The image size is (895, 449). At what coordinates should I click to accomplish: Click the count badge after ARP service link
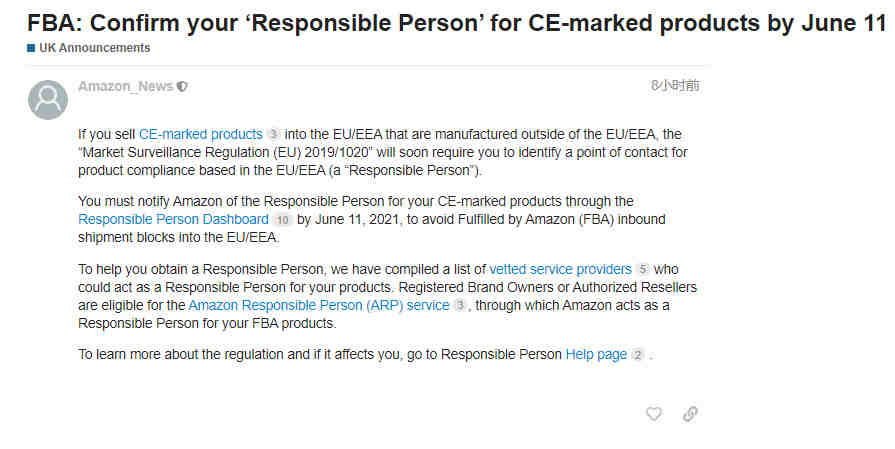tap(460, 306)
